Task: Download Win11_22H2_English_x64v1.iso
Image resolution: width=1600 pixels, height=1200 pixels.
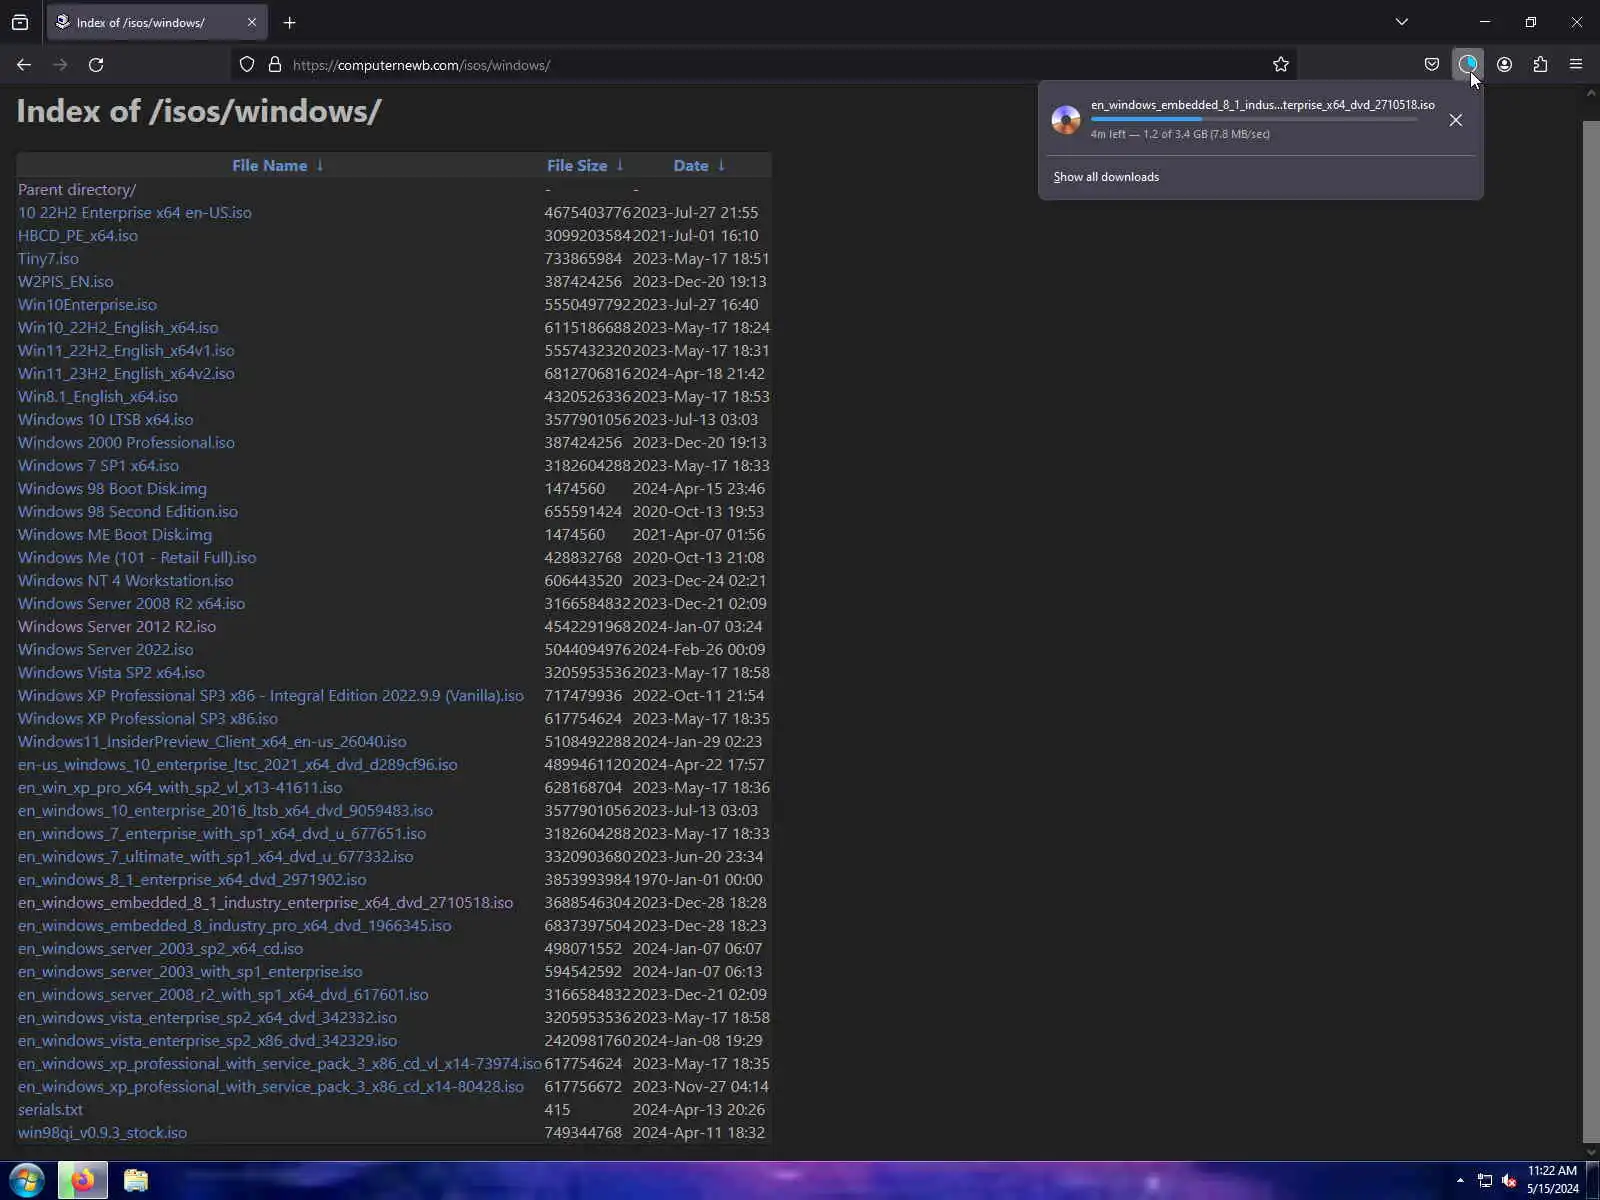Action: coord(126,351)
